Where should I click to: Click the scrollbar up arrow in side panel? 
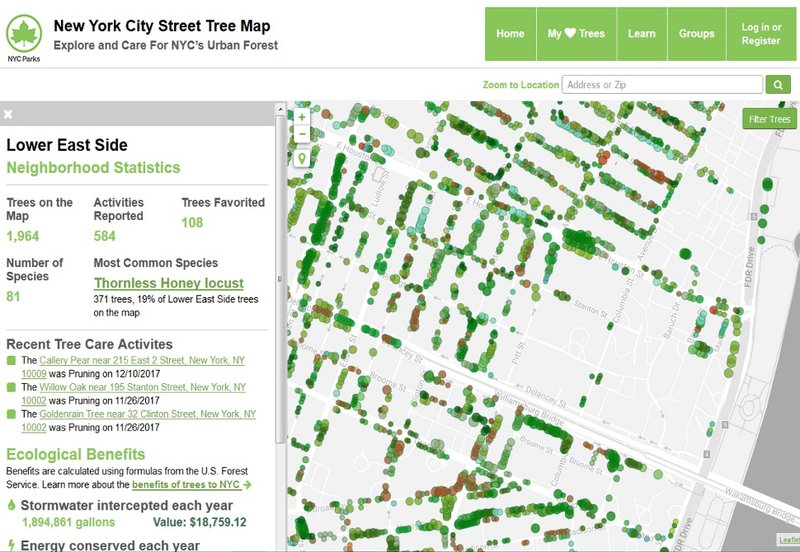point(280,109)
